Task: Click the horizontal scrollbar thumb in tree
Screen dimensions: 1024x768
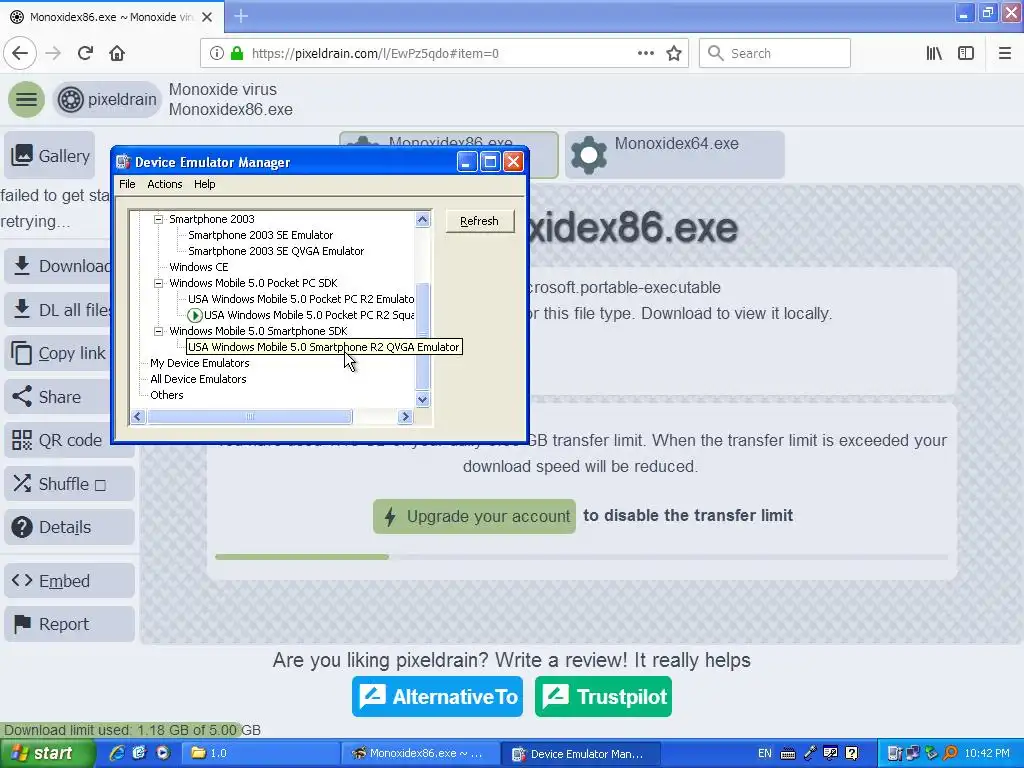Action: click(x=249, y=417)
